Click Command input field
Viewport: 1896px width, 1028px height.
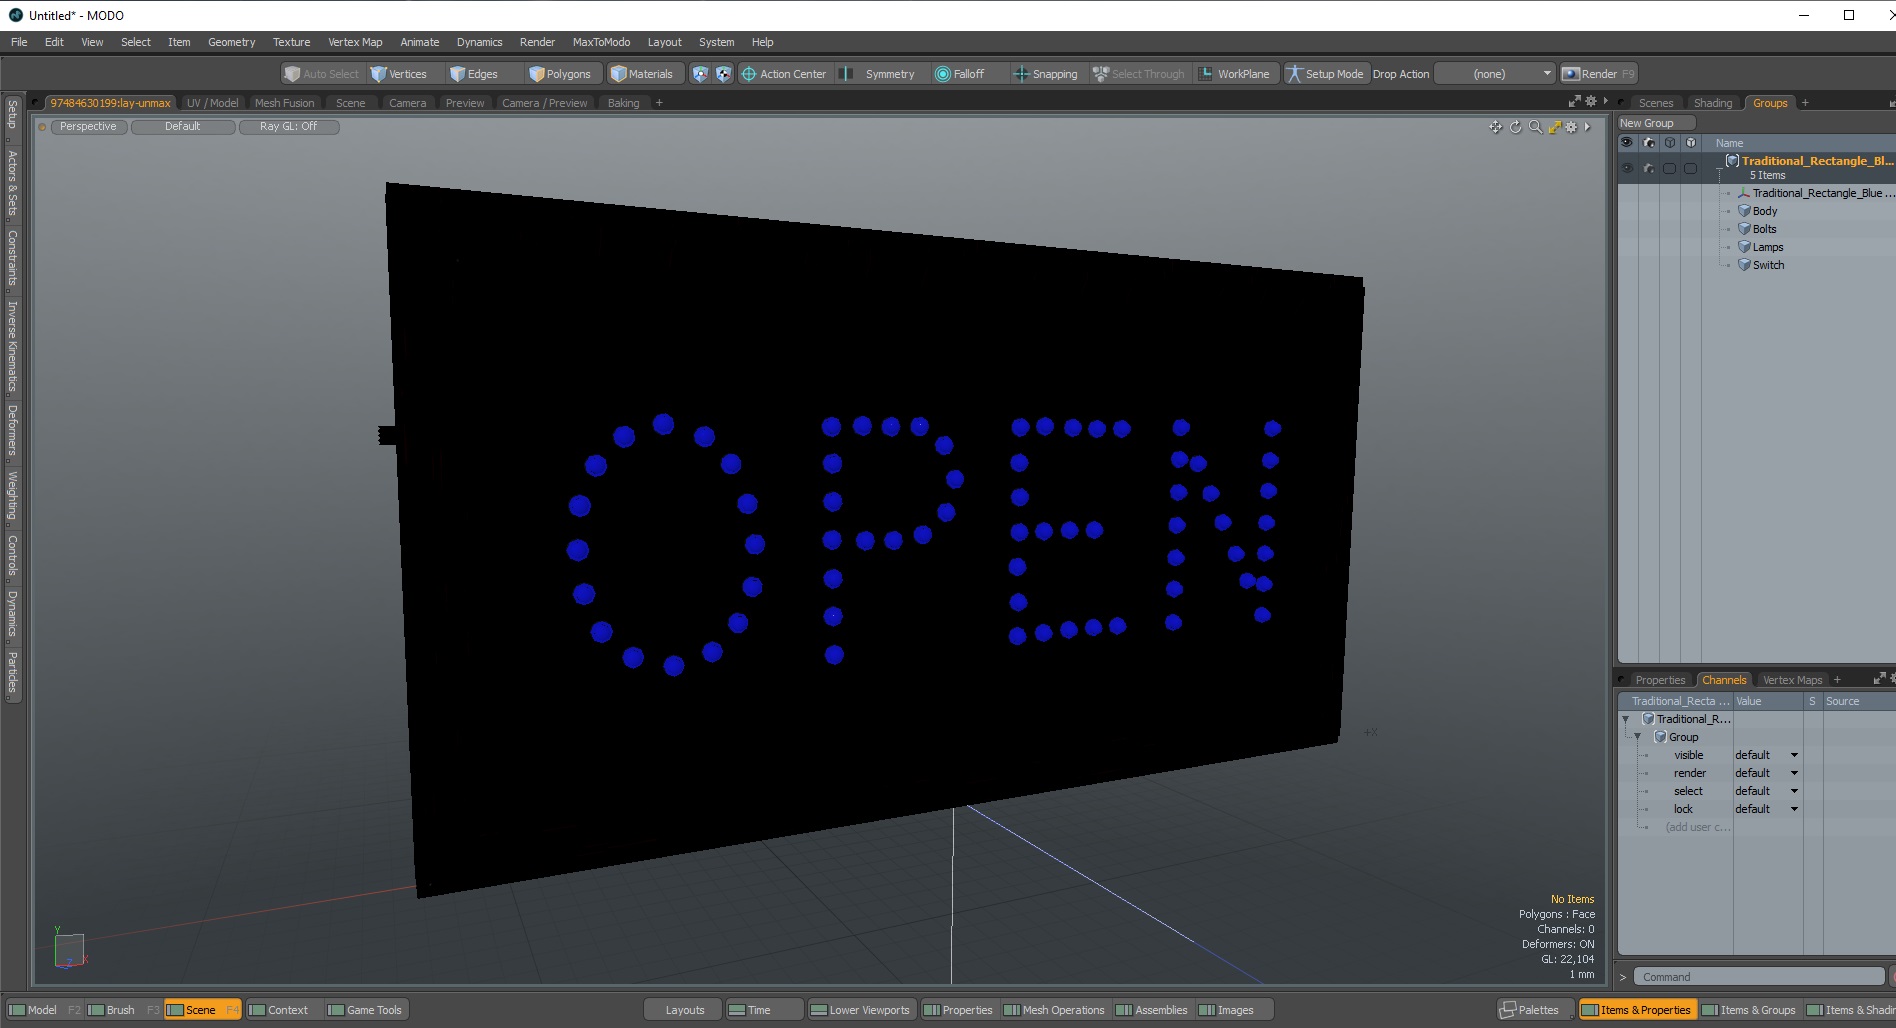coord(1758,977)
